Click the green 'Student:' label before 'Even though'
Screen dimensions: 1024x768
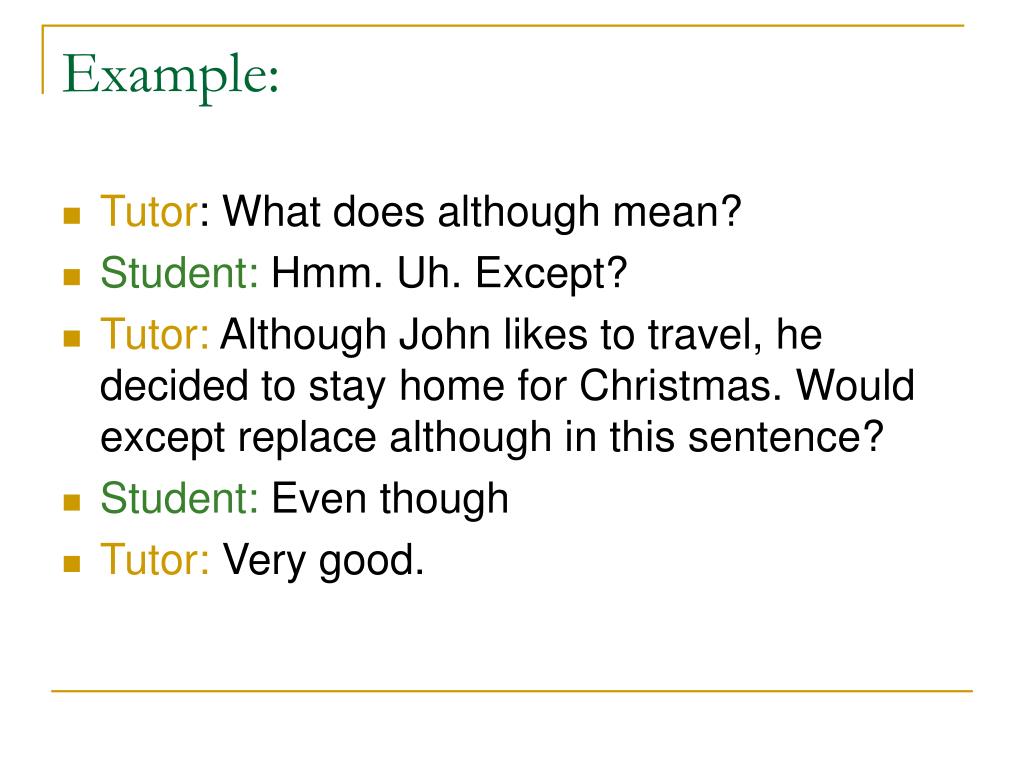pos(180,498)
